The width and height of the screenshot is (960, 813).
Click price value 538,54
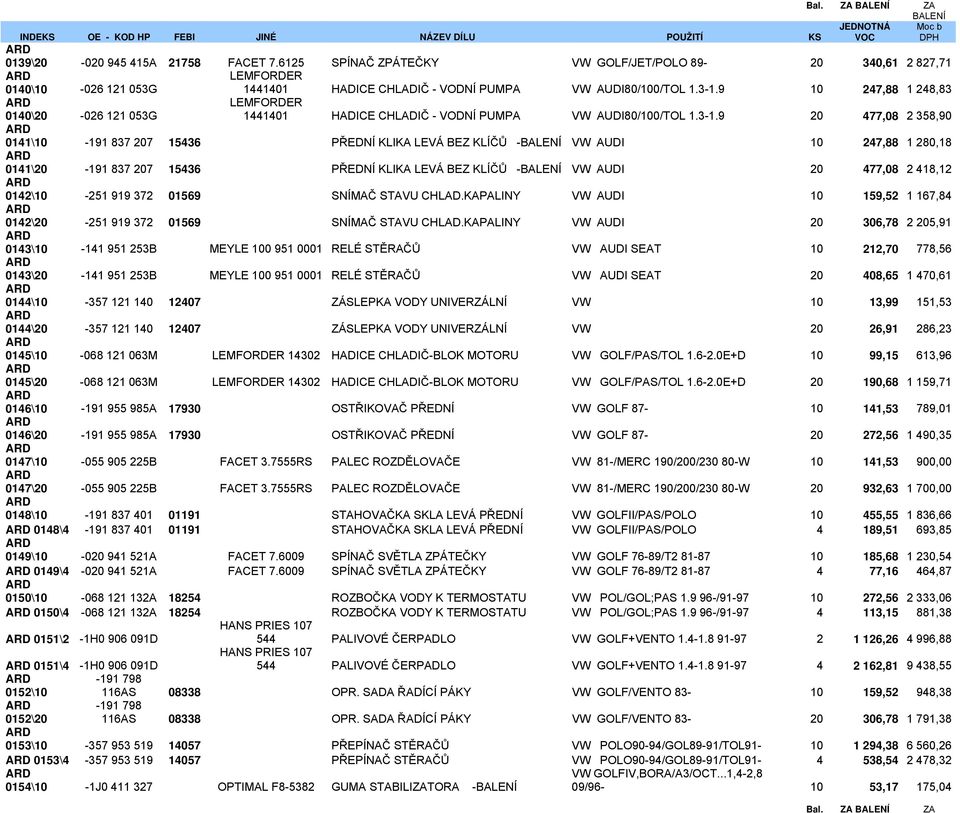click(880, 760)
